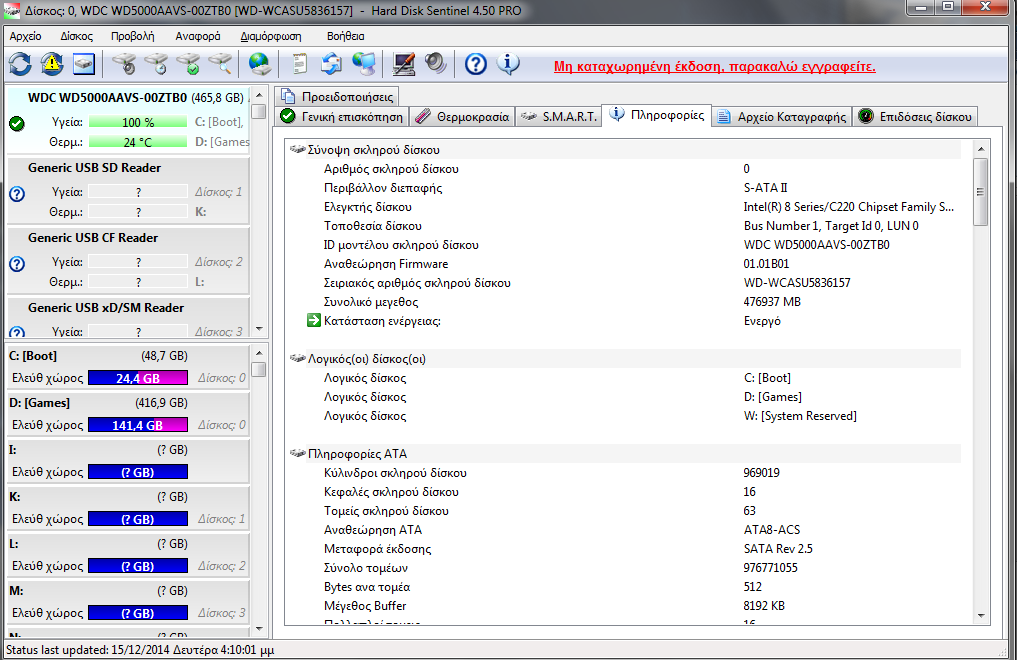Click the SATA Rev 2.5 value

tap(778, 548)
